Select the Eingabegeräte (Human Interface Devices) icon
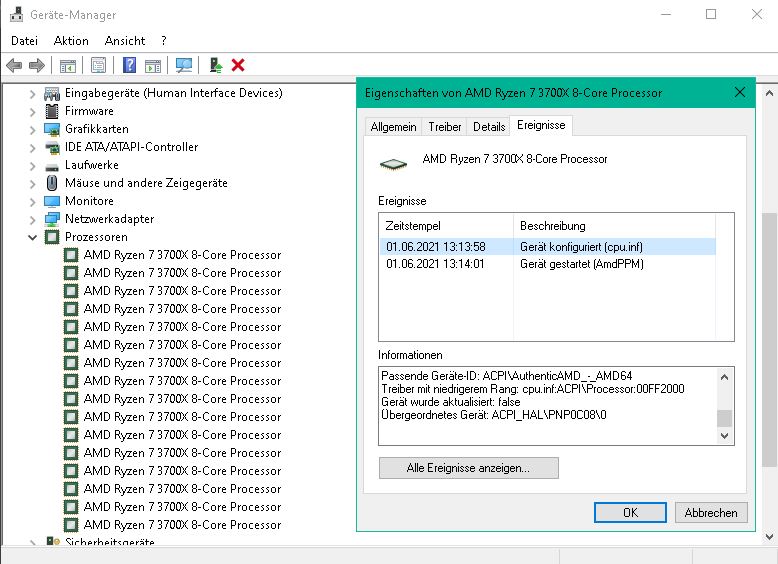 pos(52,93)
